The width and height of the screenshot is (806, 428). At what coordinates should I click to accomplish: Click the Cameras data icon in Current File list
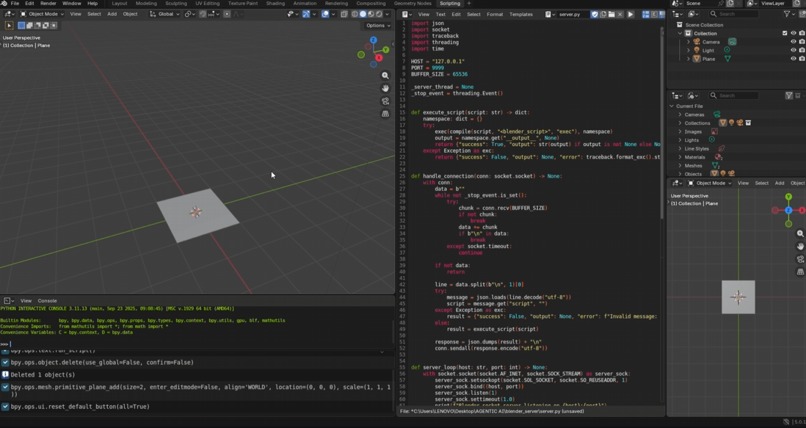717,115
